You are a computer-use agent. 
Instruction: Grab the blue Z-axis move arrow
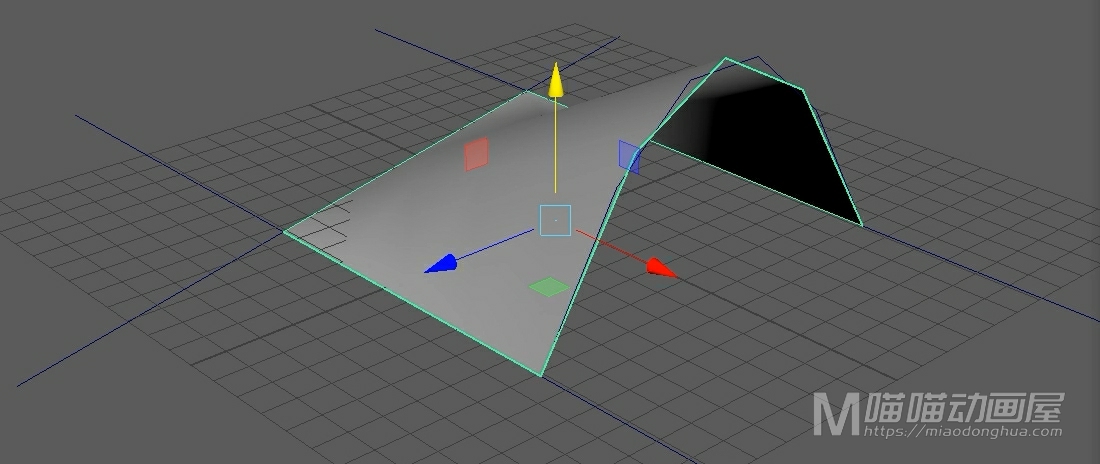click(441, 263)
